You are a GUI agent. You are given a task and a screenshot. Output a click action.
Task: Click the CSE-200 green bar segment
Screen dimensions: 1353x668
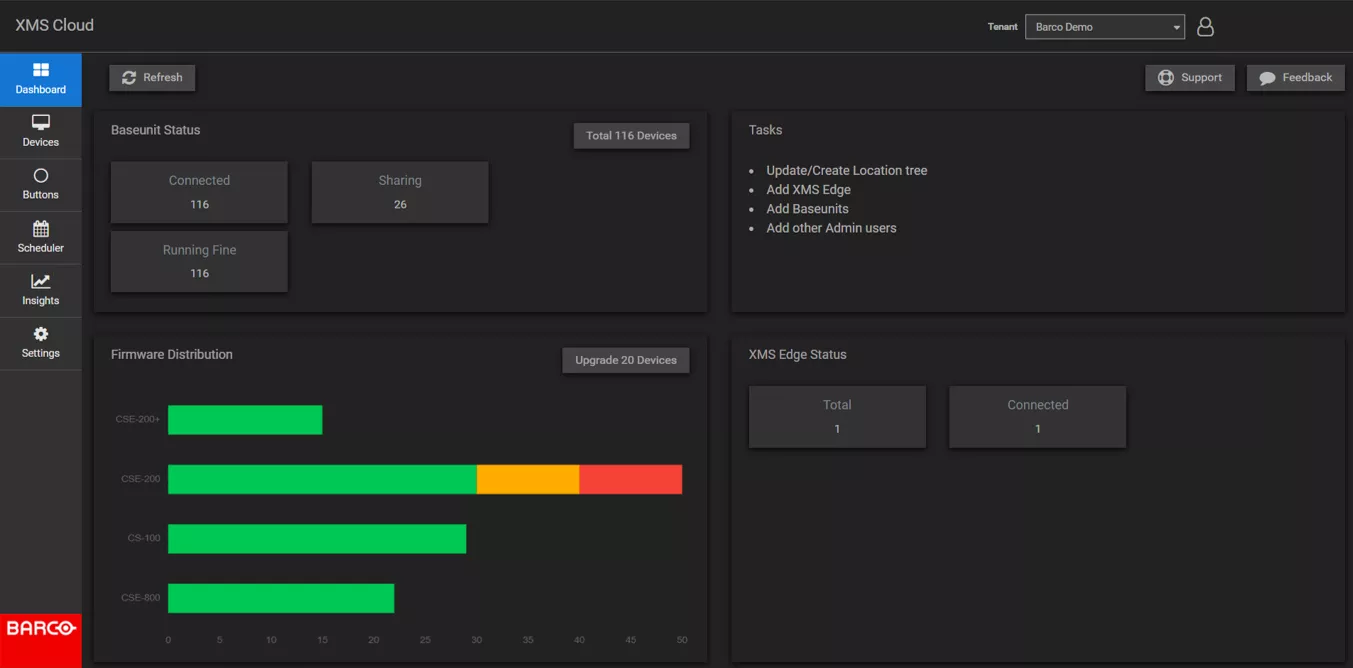point(322,479)
